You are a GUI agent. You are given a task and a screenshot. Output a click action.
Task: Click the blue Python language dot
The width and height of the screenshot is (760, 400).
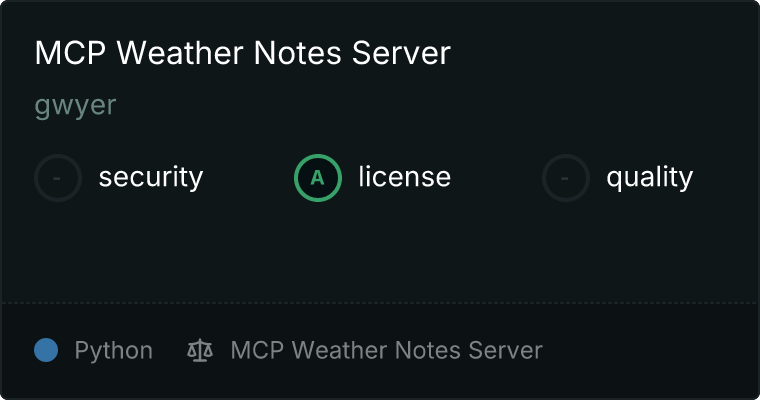point(46,350)
